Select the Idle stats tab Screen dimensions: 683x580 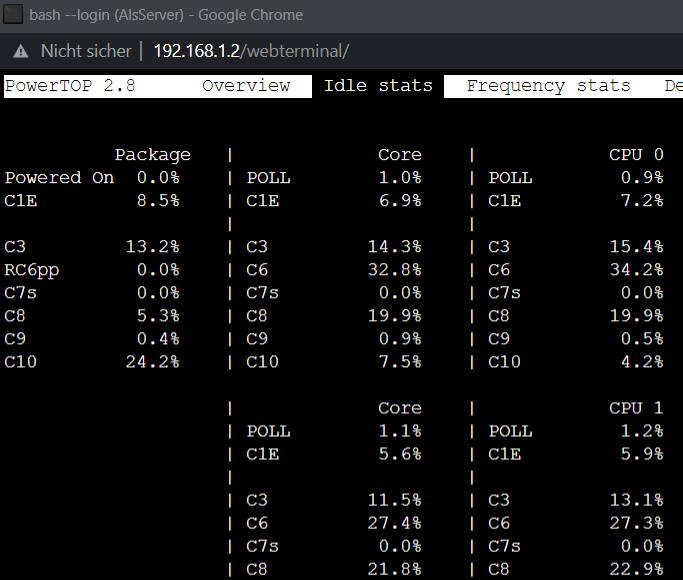click(x=378, y=86)
